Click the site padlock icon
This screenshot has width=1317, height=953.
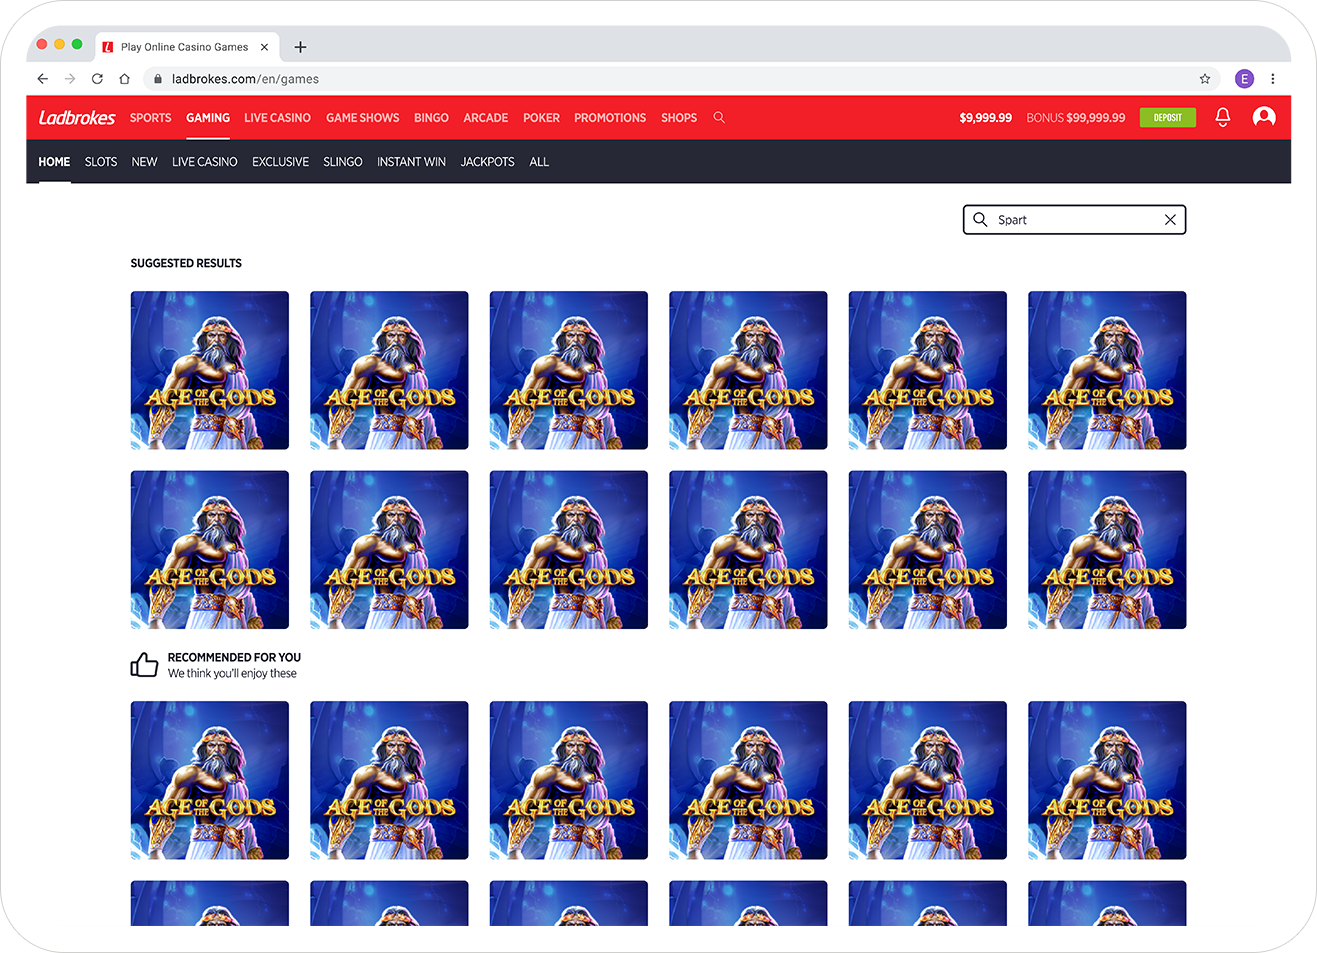tap(158, 79)
